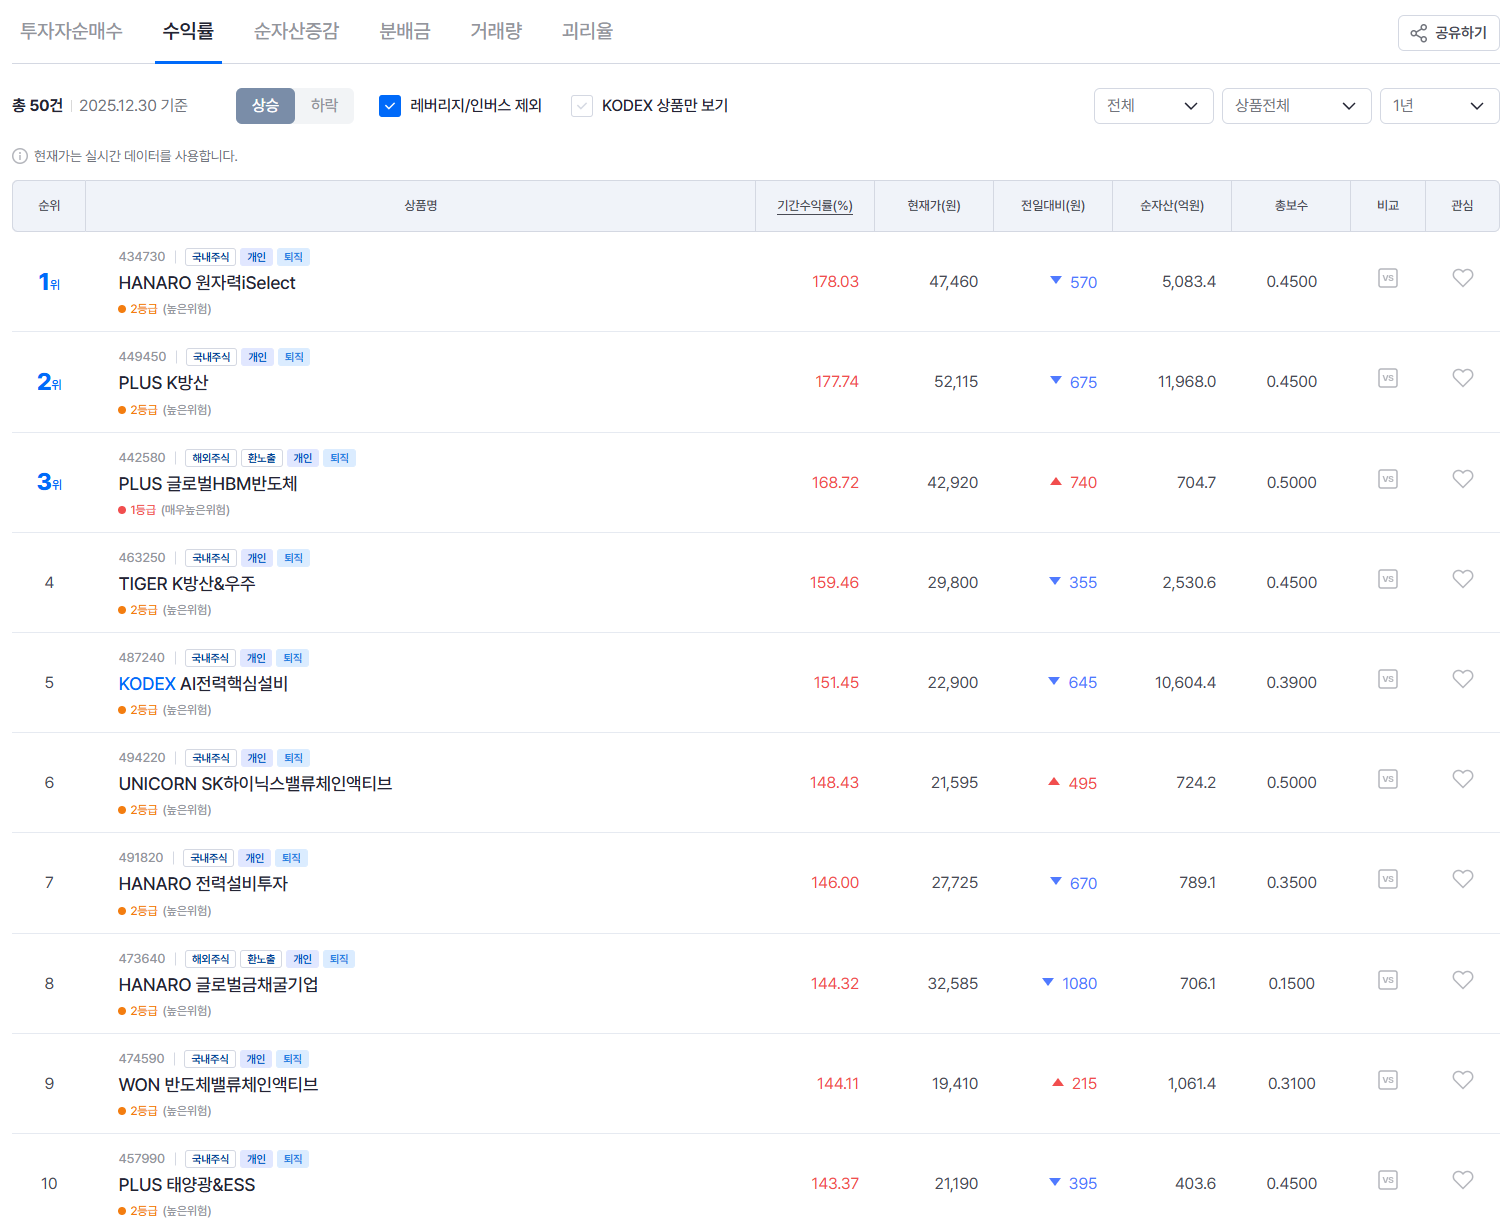Image resolution: width=1502 pixels, height=1228 pixels.
Task: Open PLUS 태양광&ESS product link
Action: (x=187, y=1185)
